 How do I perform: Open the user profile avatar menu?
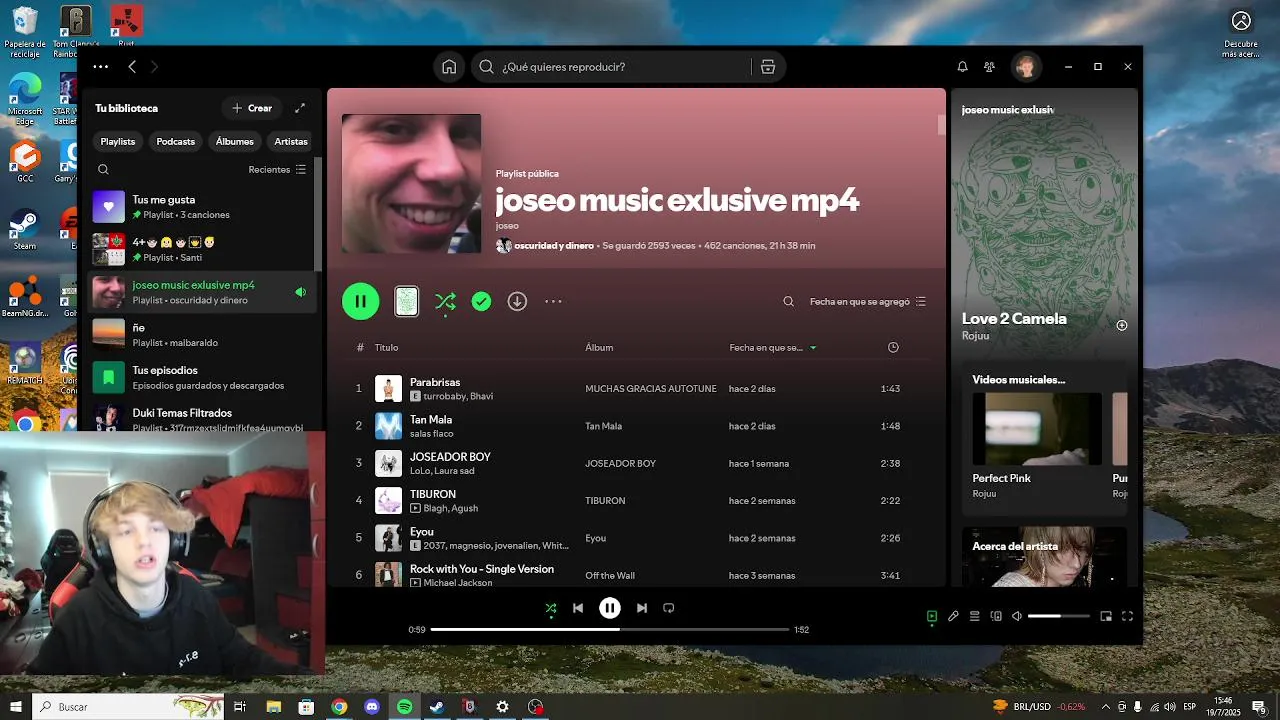[x=1025, y=67]
